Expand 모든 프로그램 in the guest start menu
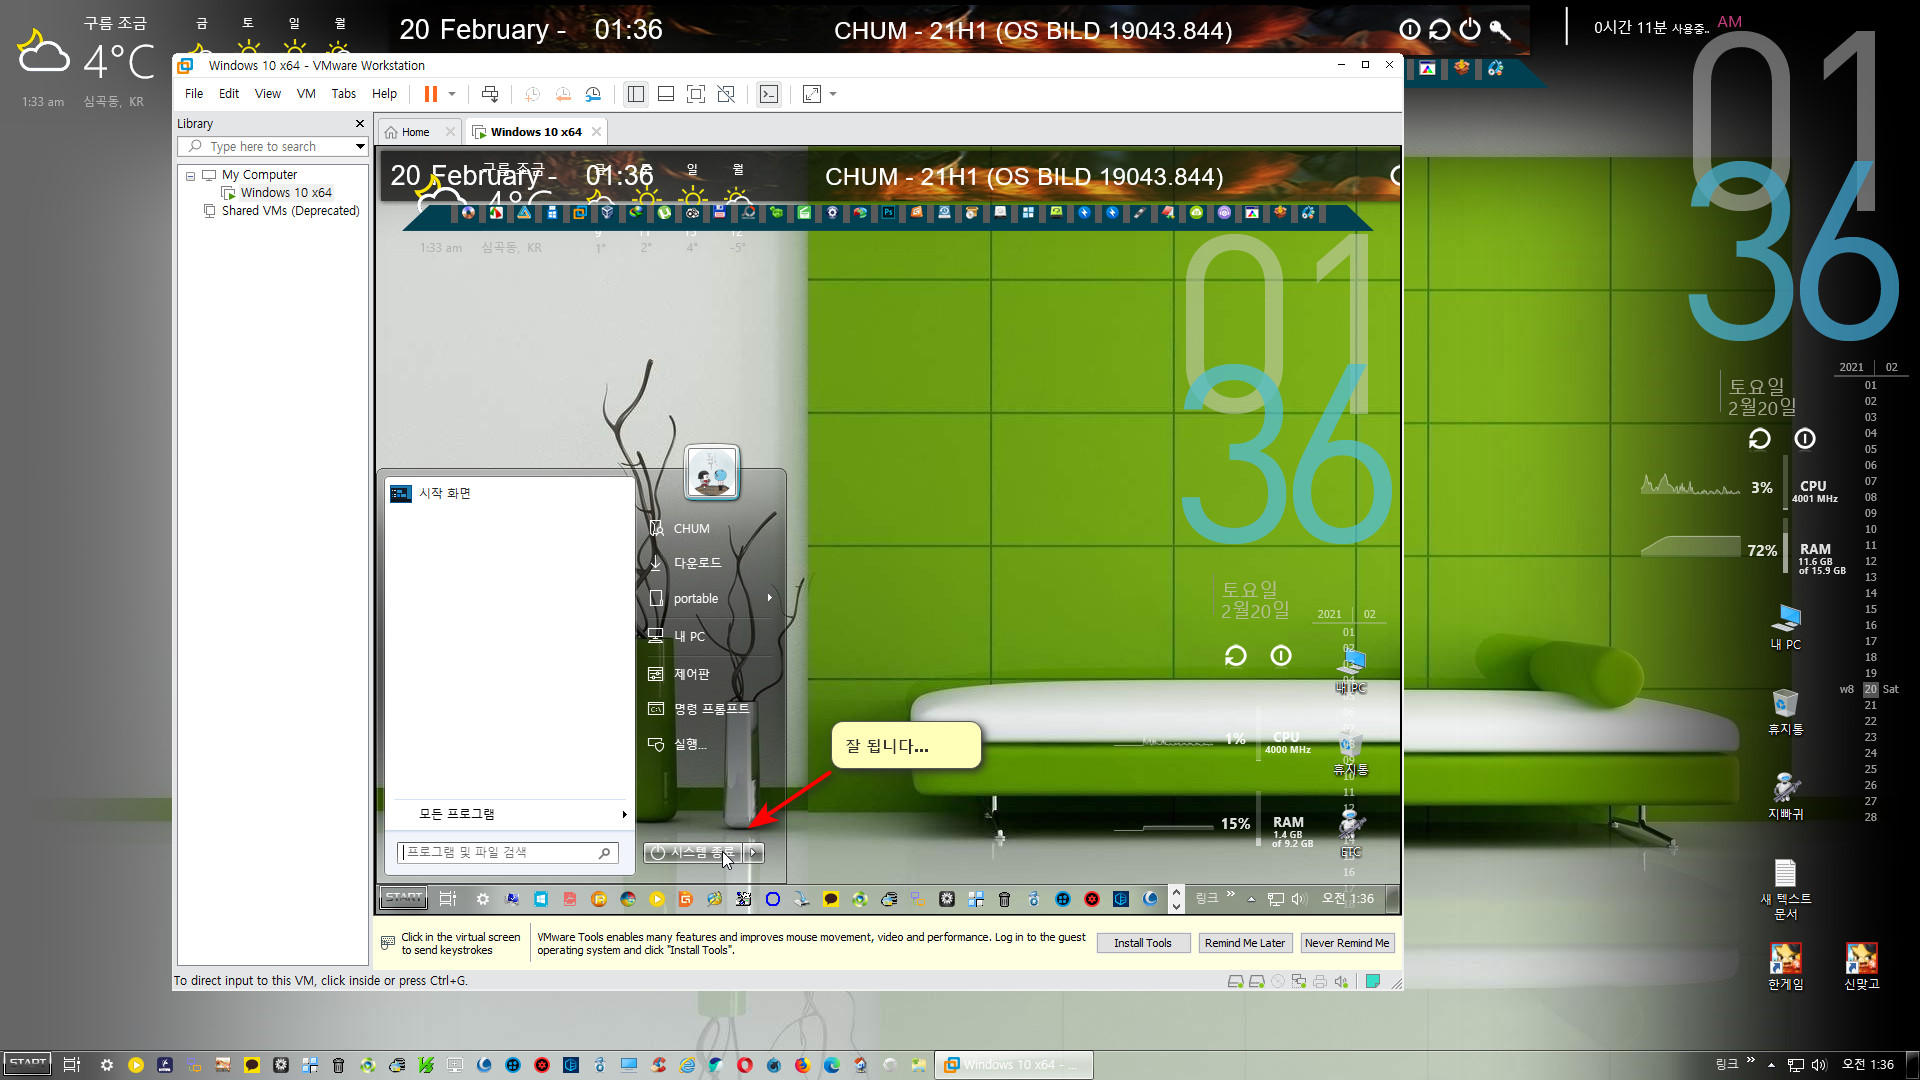 coord(510,814)
